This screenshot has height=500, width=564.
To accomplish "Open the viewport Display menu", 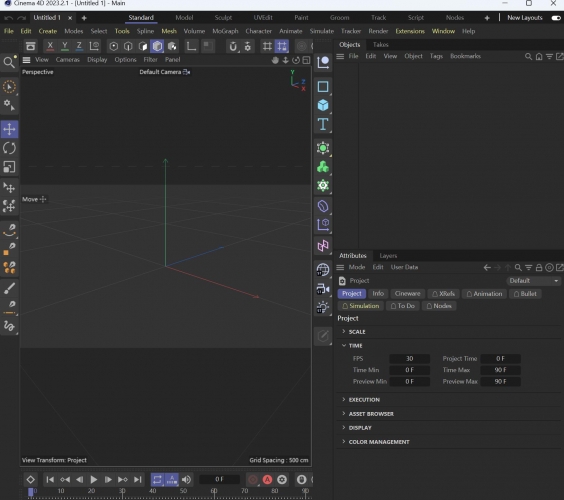I will [x=97, y=60].
